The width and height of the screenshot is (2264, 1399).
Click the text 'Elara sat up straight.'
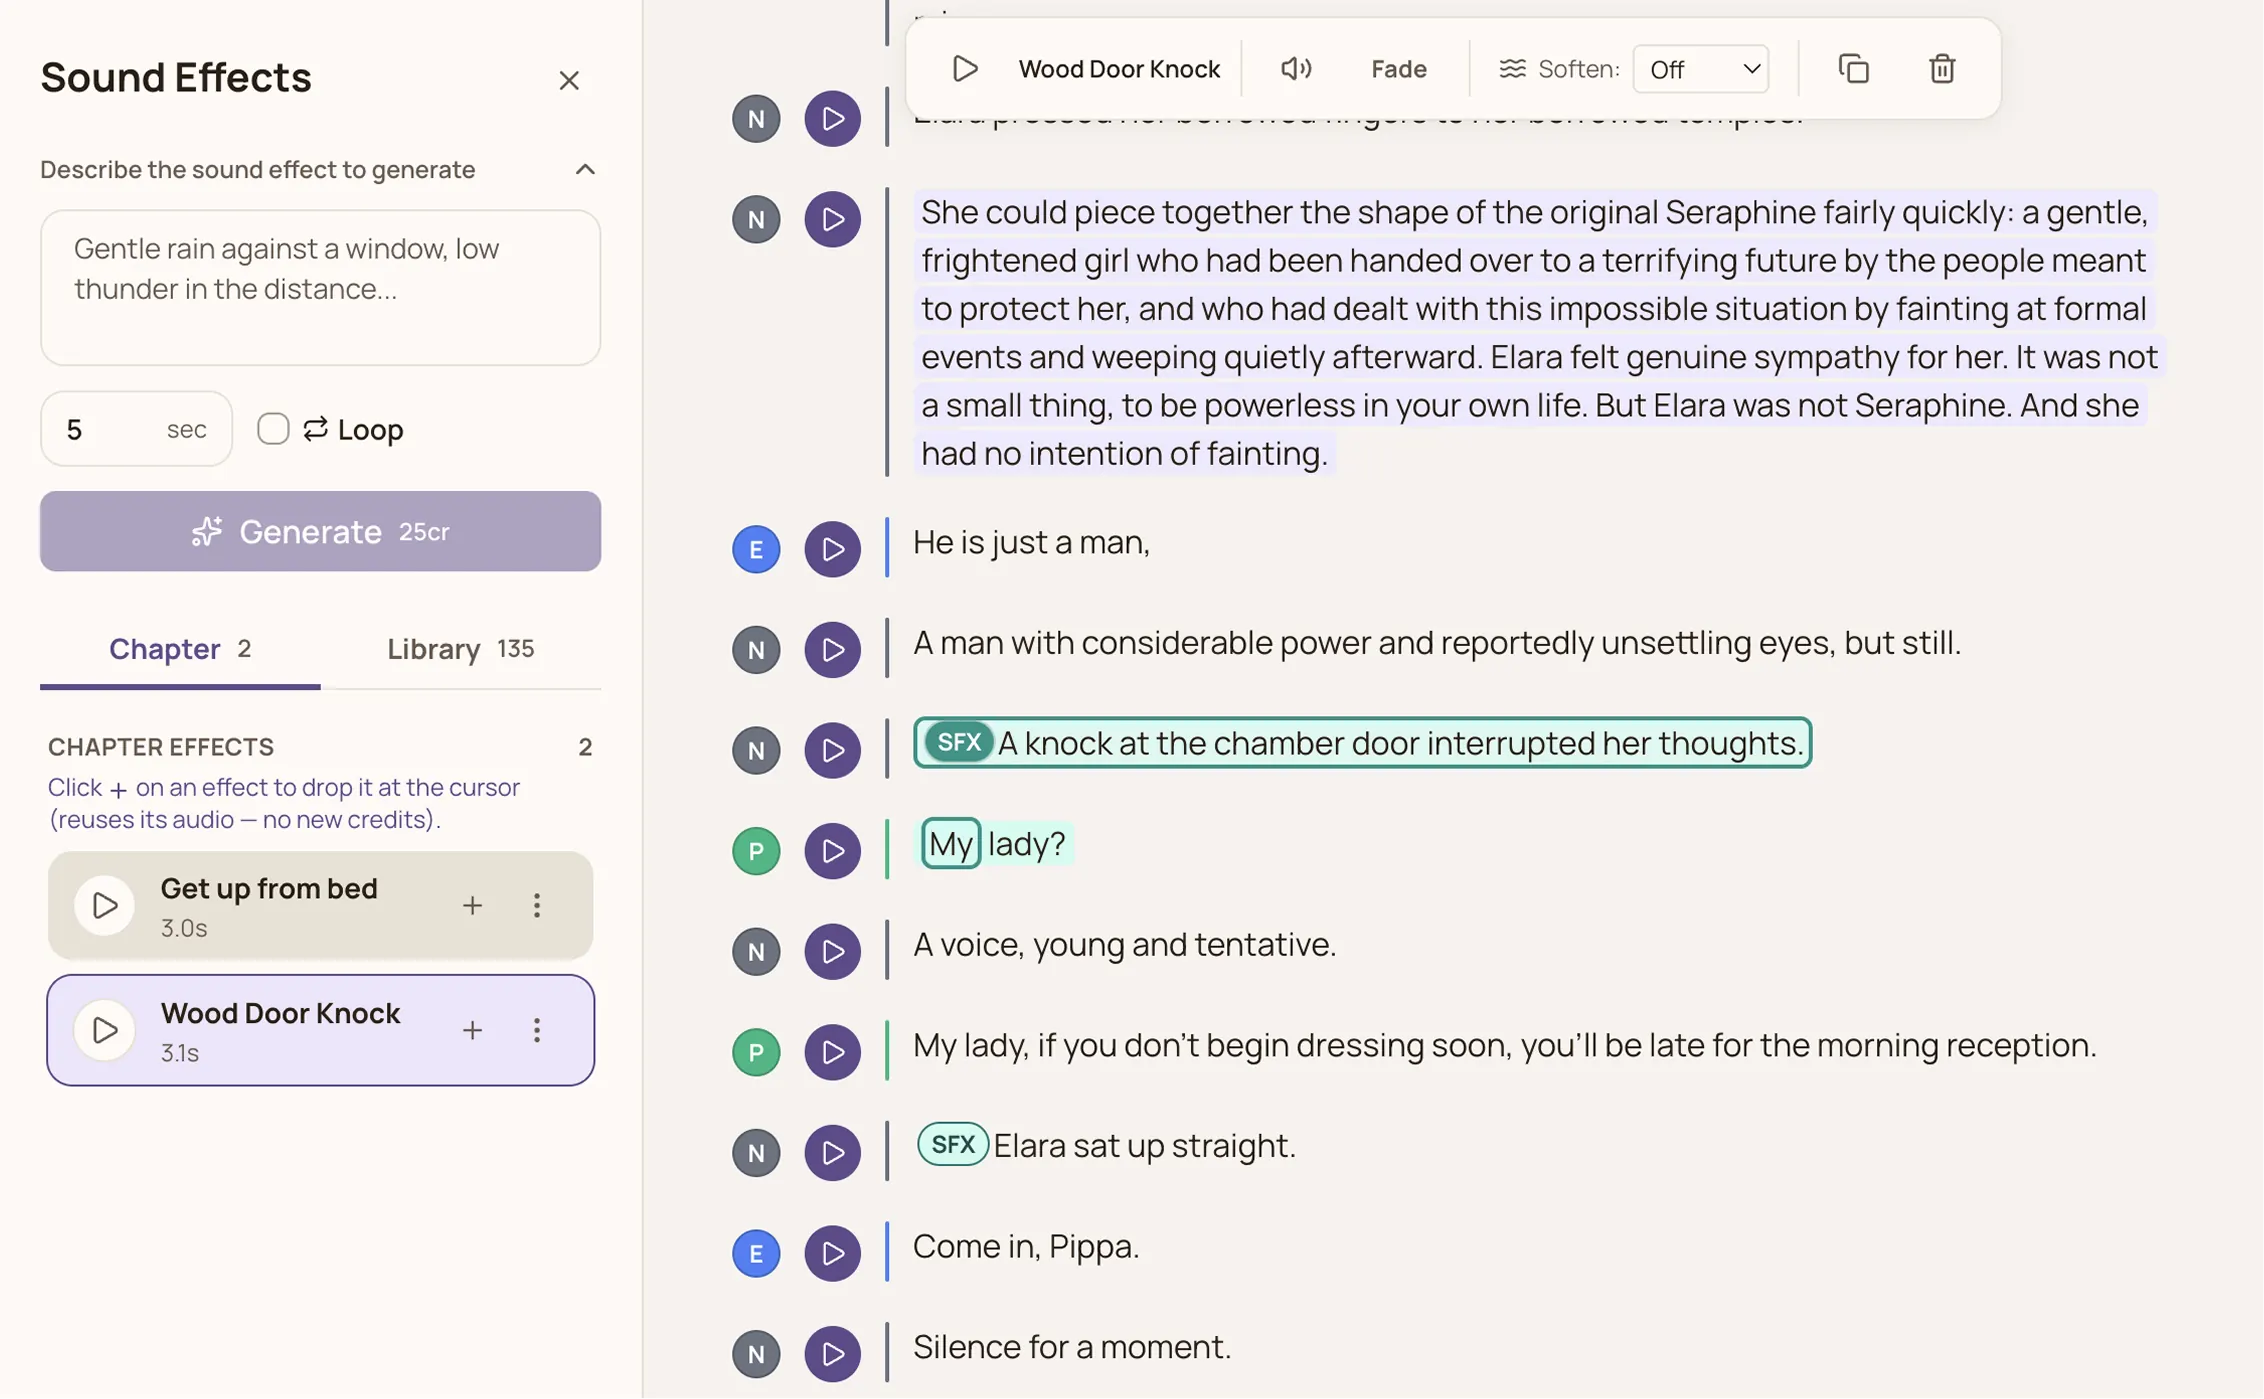(1144, 1145)
